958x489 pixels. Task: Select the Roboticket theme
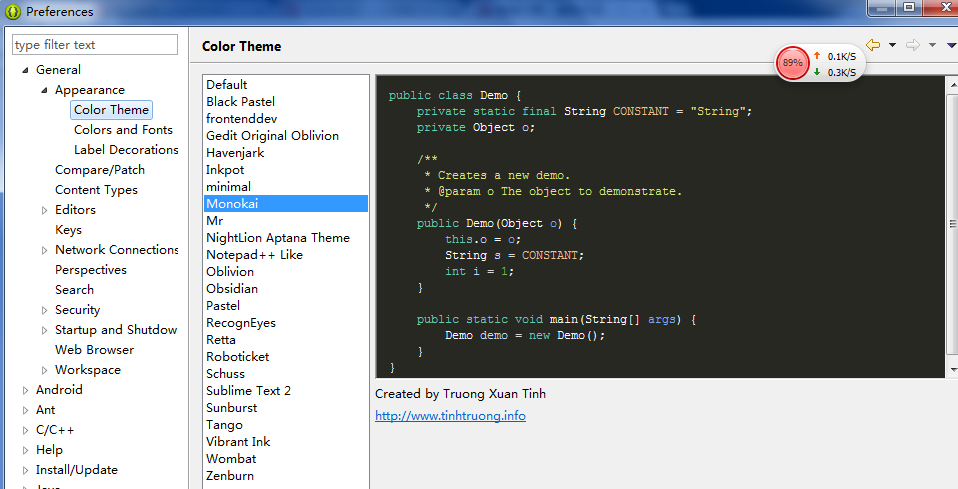[286, 357]
